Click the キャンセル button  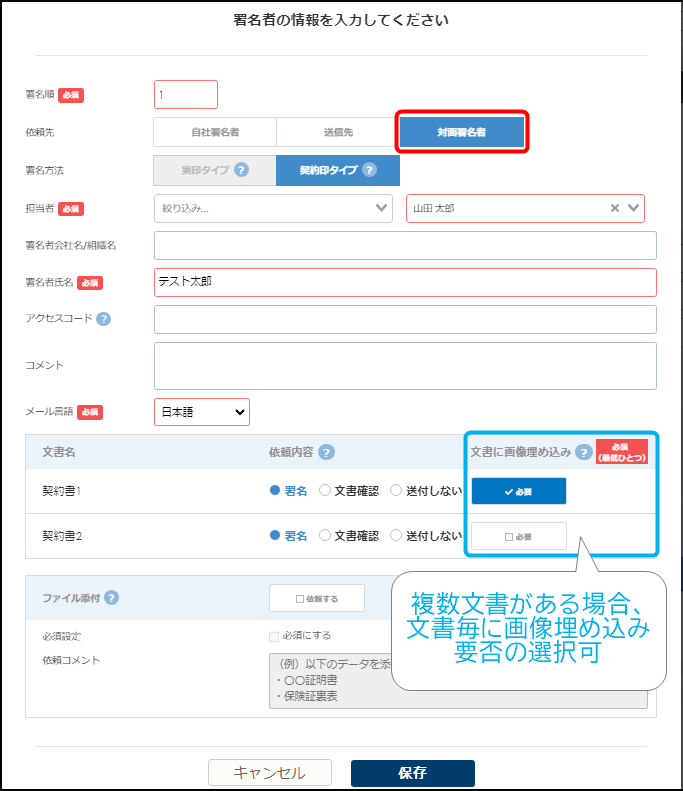pyautogui.click(x=270, y=773)
